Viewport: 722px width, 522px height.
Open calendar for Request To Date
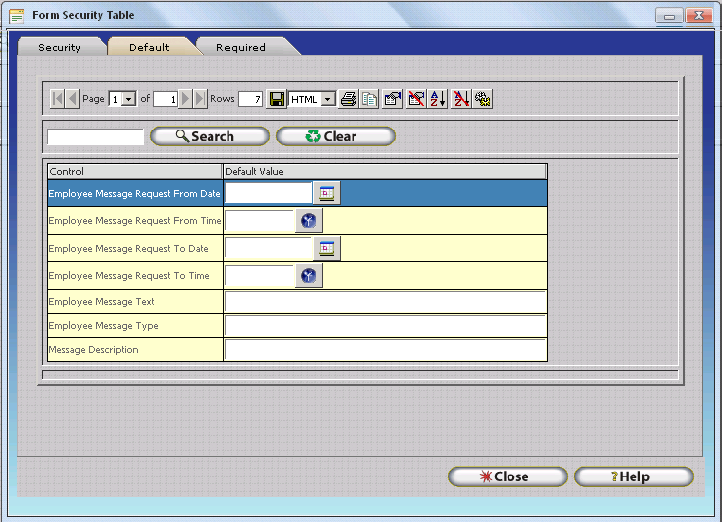327,248
